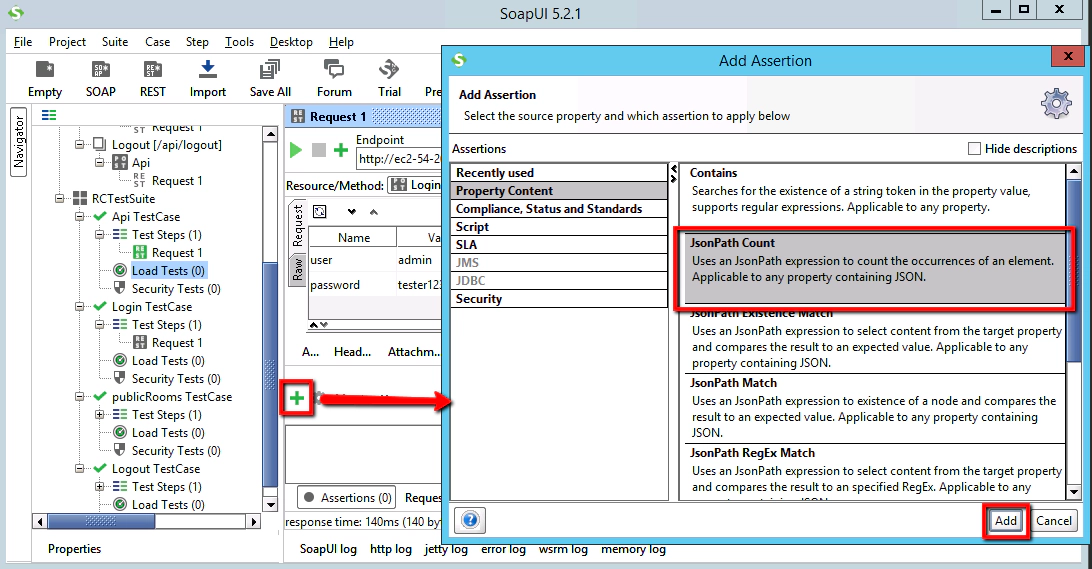Save all projects with Save All

tap(270, 78)
